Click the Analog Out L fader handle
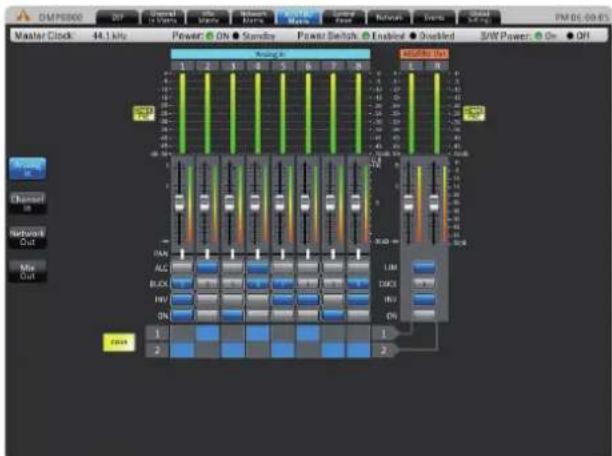Image resolution: width=612 pixels, height=456 pixels. pyautogui.click(x=408, y=203)
